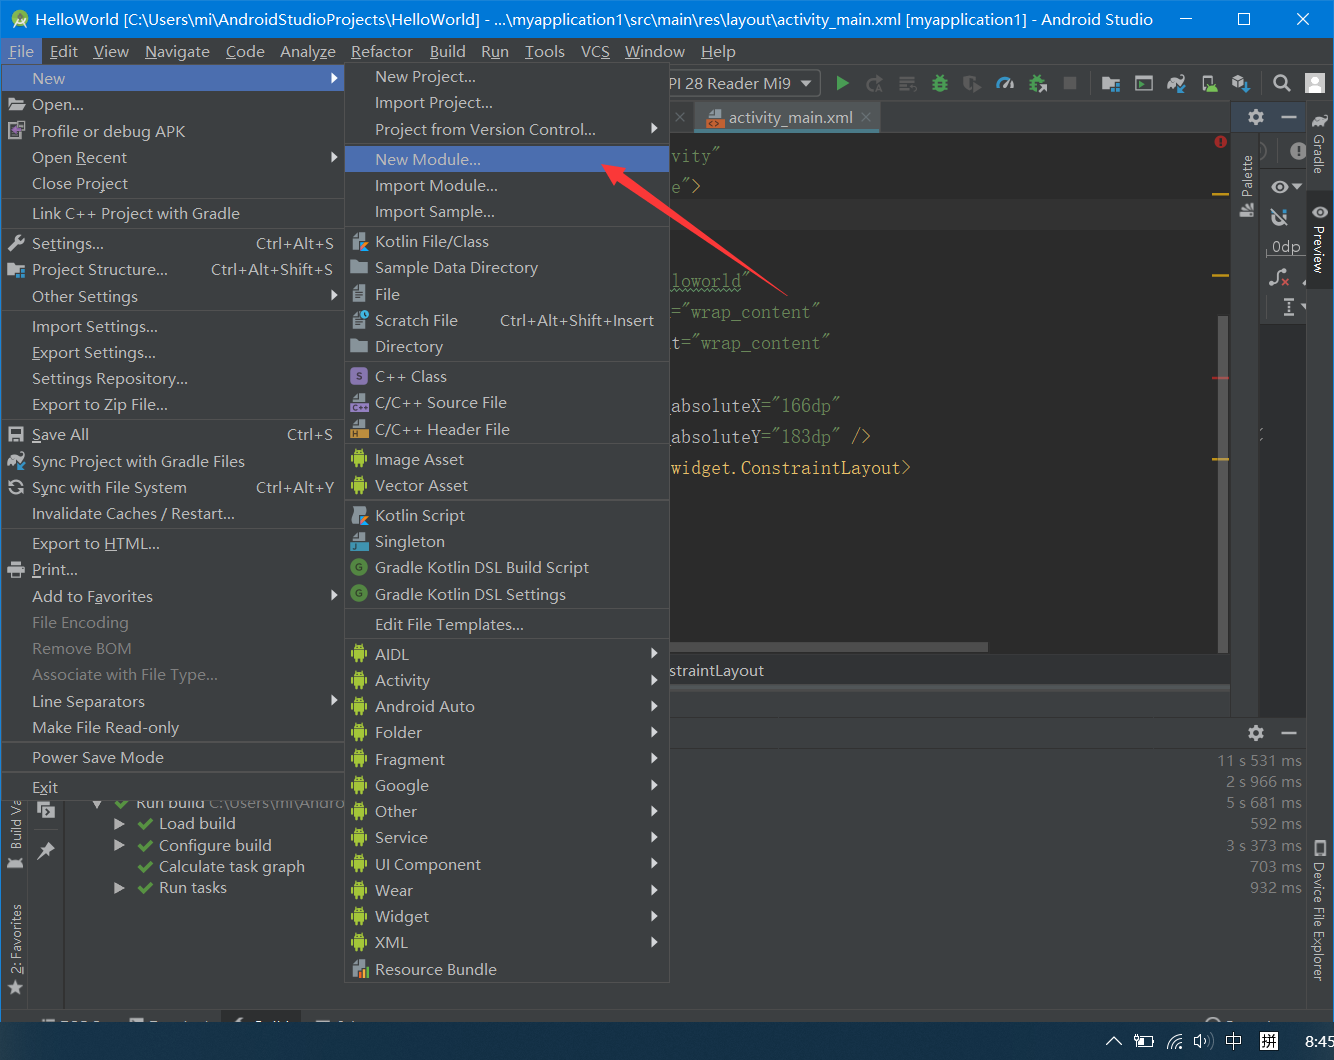Viewport: 1334px width, 1060px height.
Task: Hide the Build panel with minus icon
Action: 1289,733
